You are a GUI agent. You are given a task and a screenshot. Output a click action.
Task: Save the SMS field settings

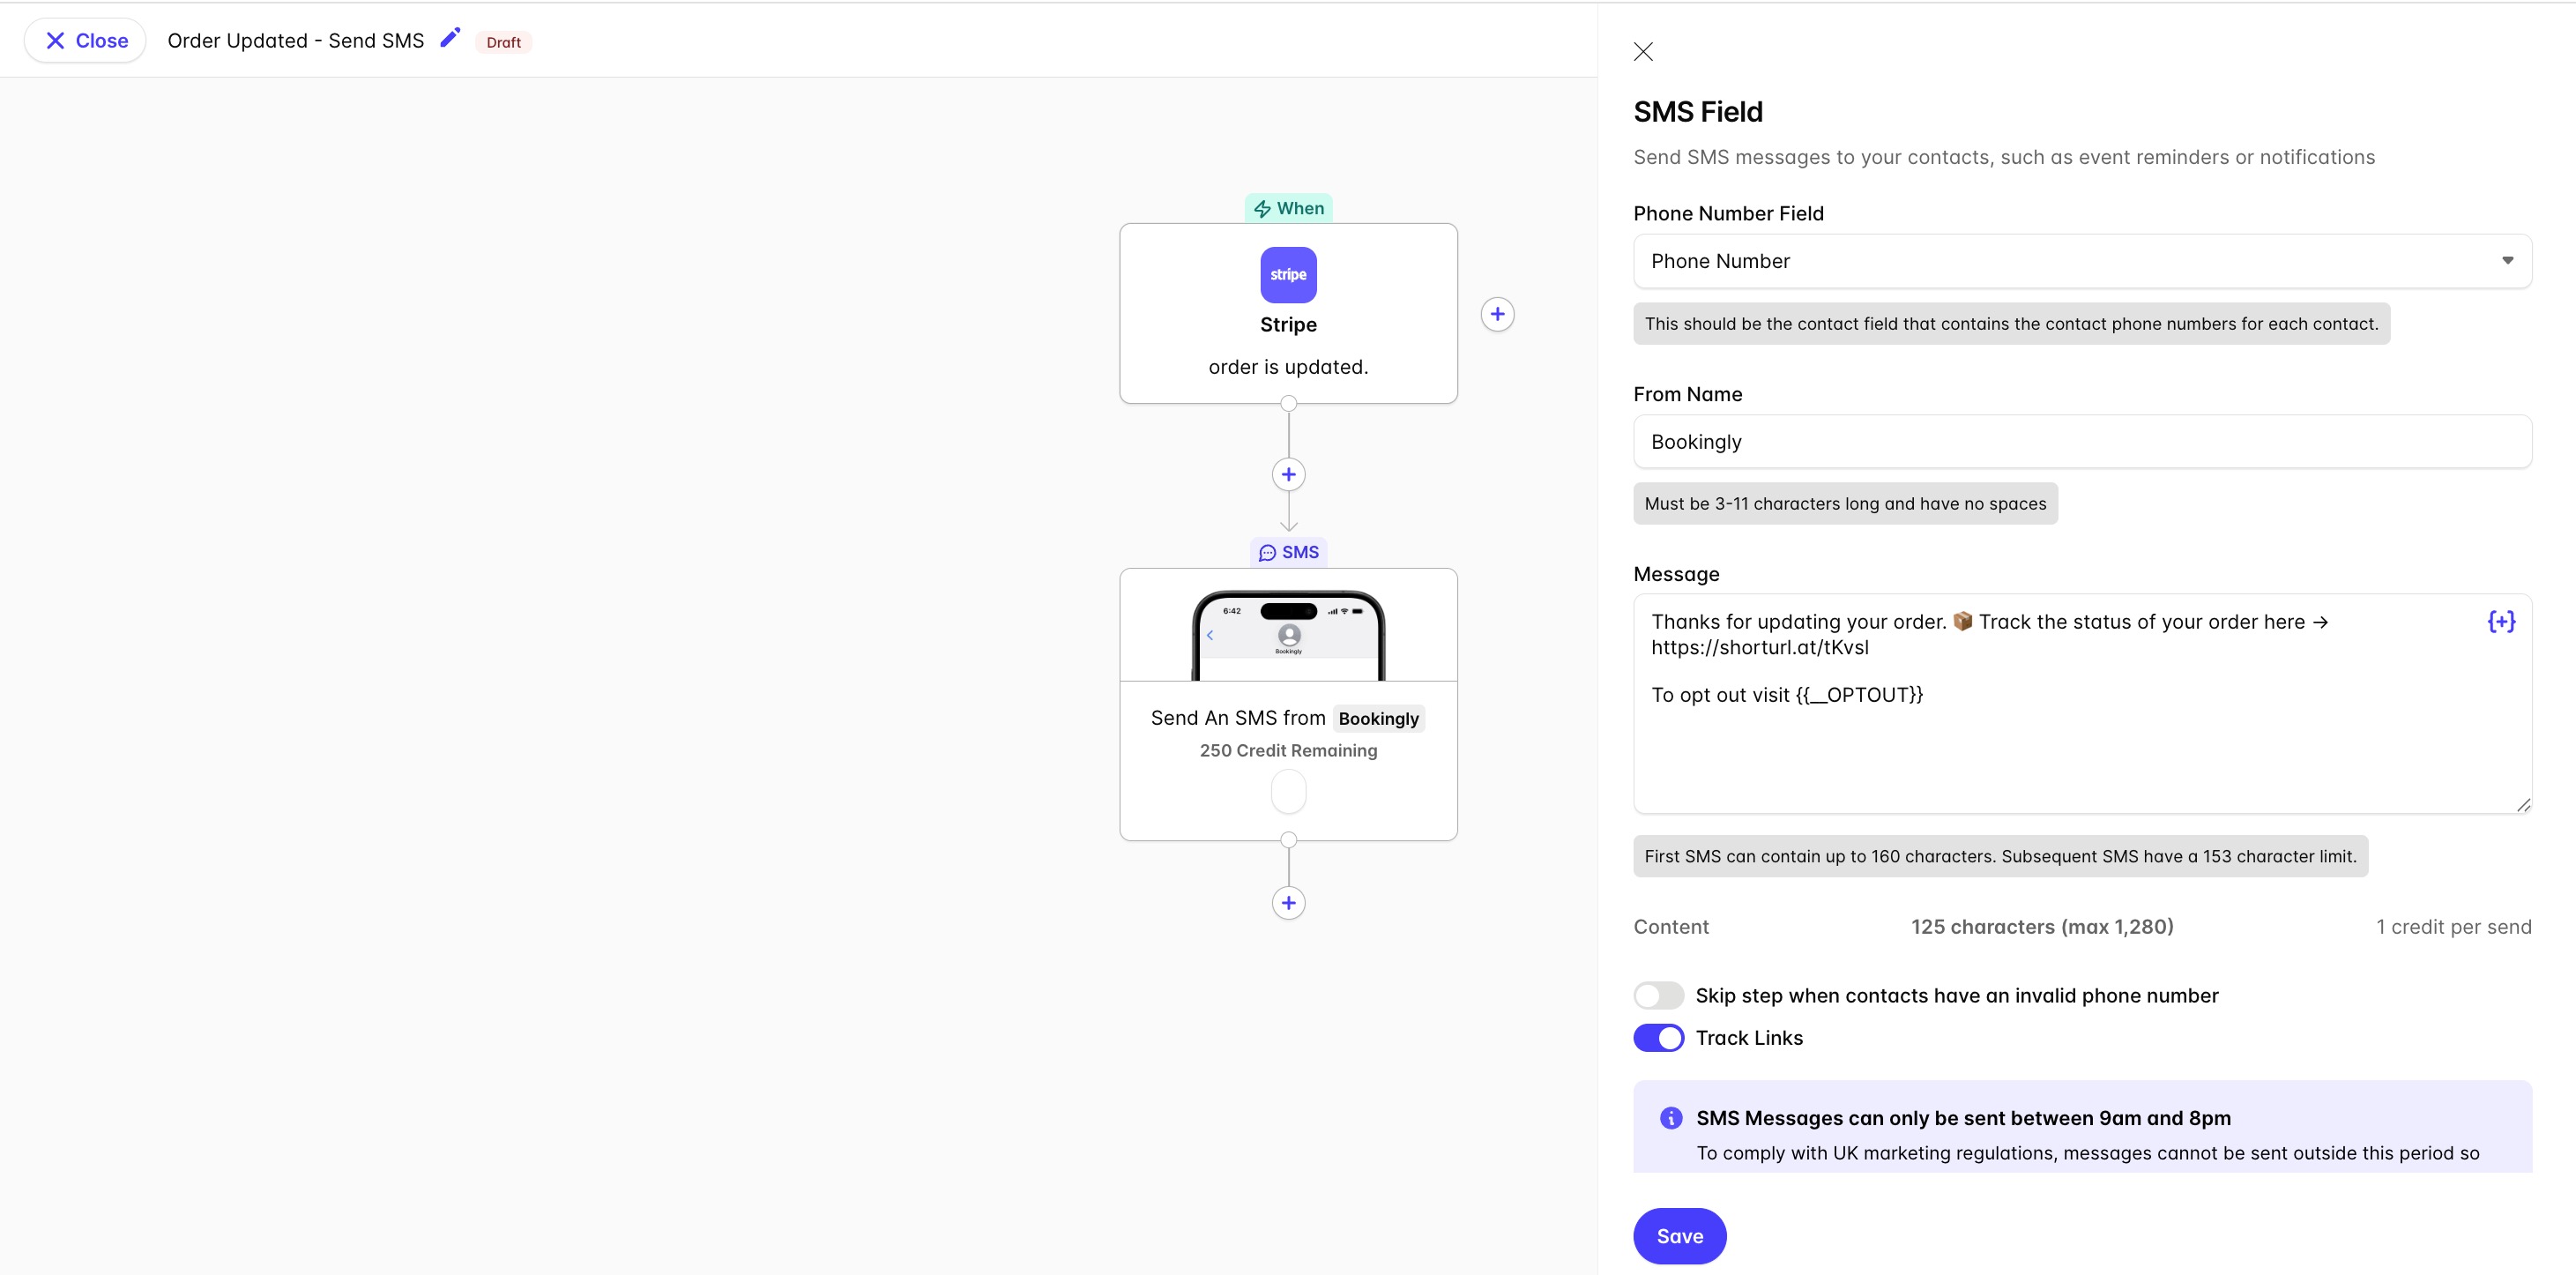click(x=1679, y=1236)
